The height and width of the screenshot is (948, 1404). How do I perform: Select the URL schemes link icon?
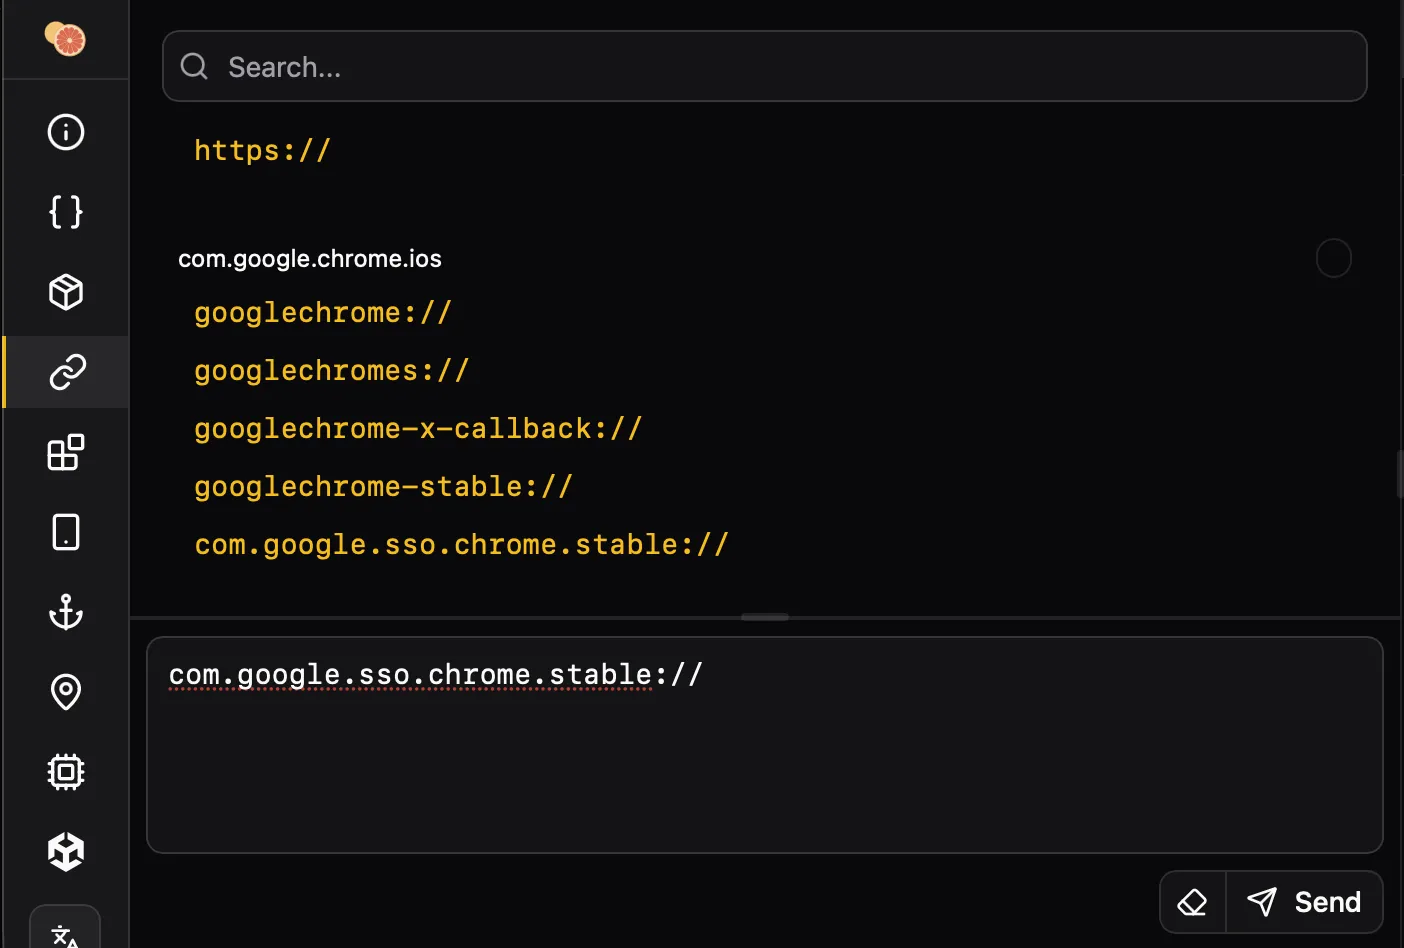tap(65, 371)
